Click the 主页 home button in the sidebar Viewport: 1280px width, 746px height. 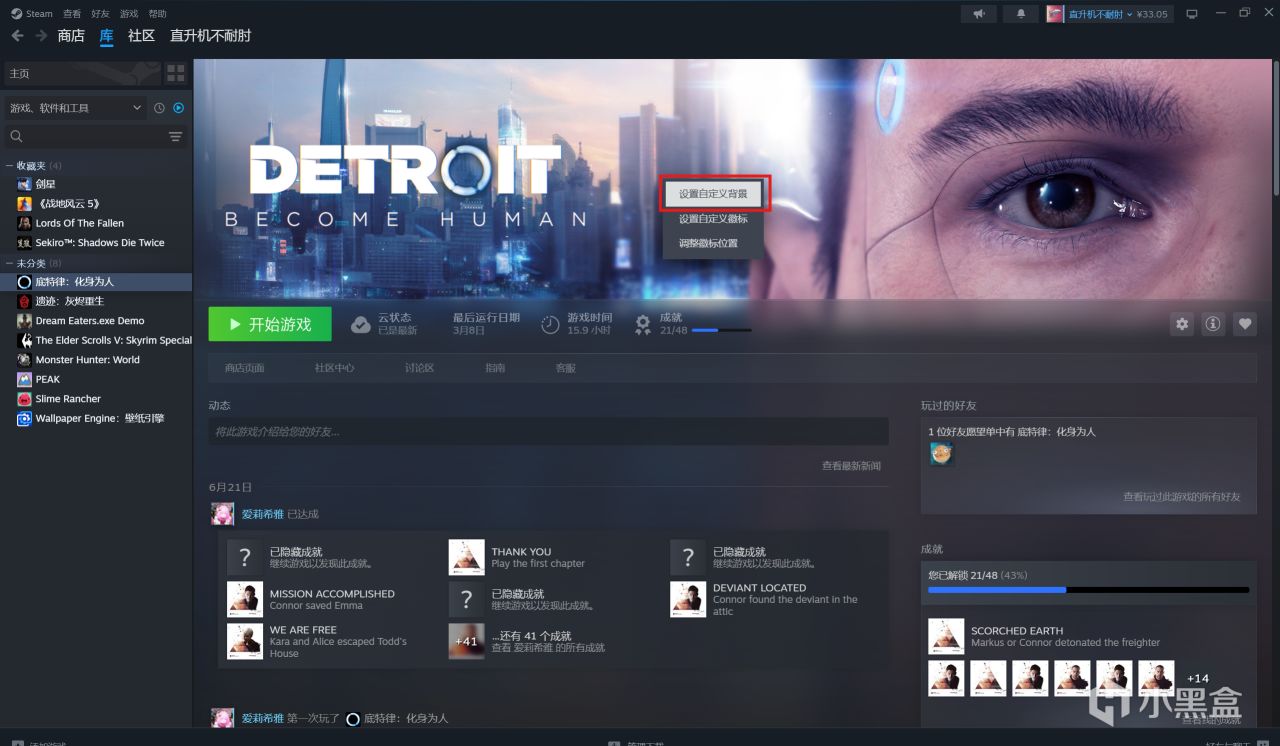point(82,73)
